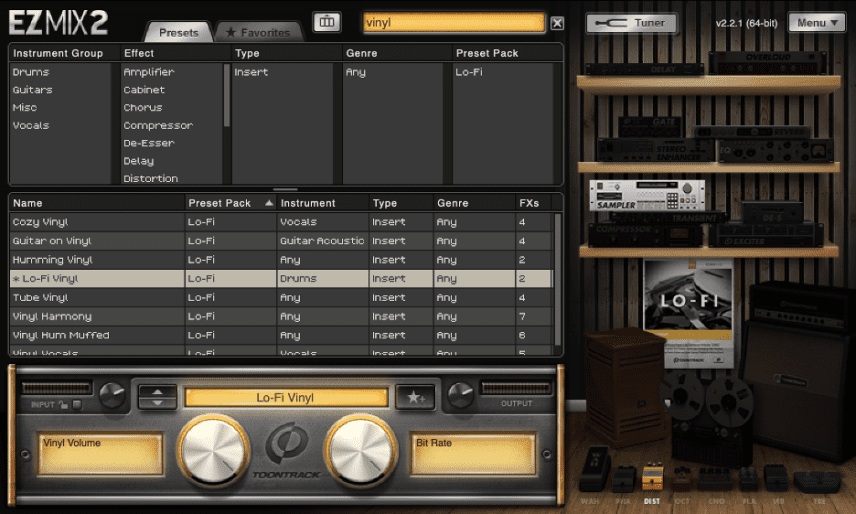
Task: Toggle the input lock icon
Action: (64, 405)
